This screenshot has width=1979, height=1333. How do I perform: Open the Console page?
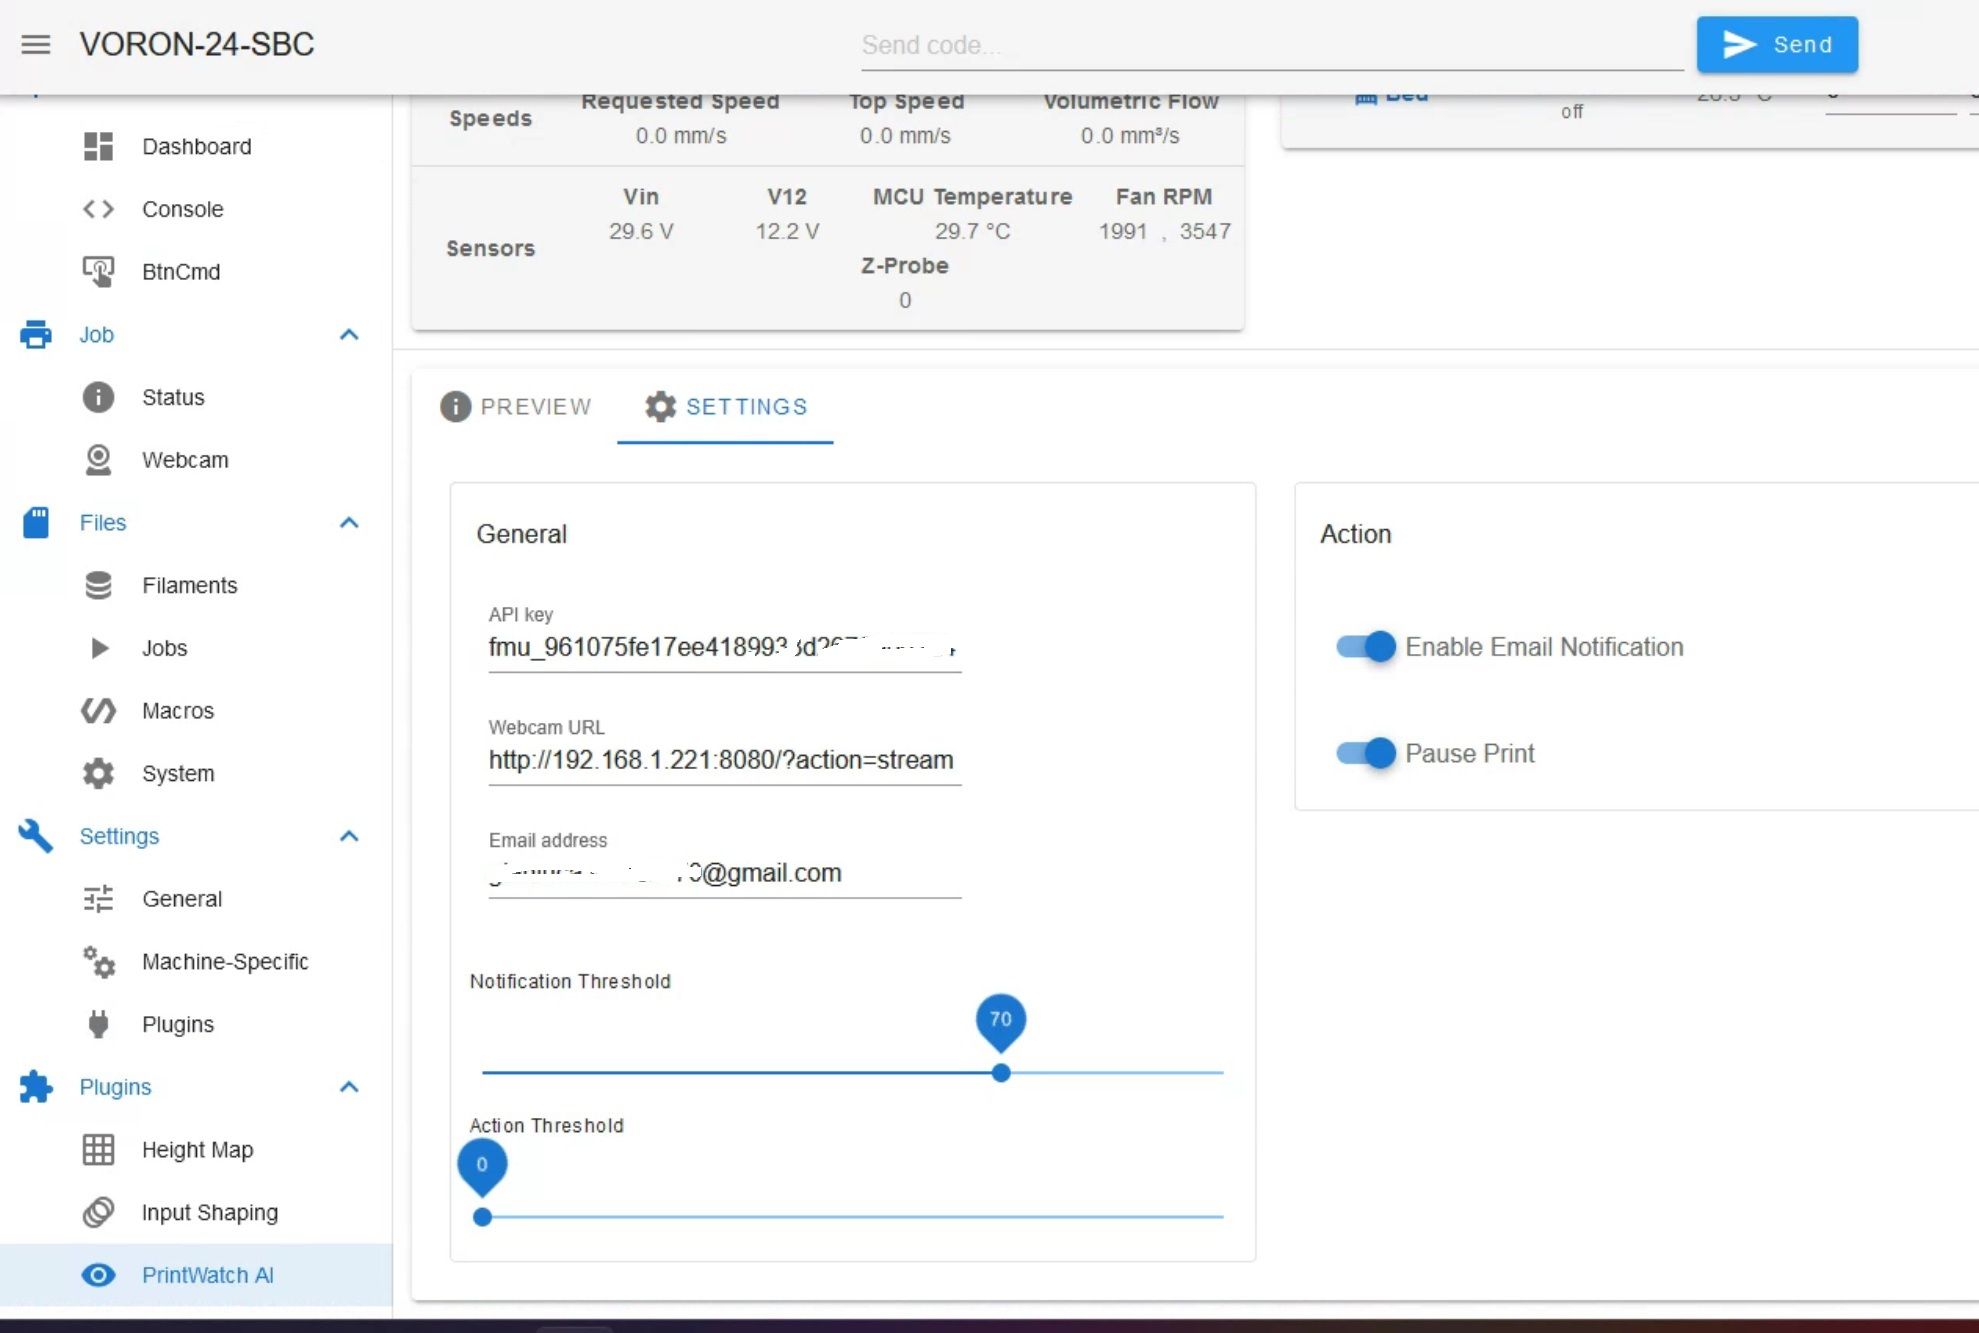click(x=183, y=209)
